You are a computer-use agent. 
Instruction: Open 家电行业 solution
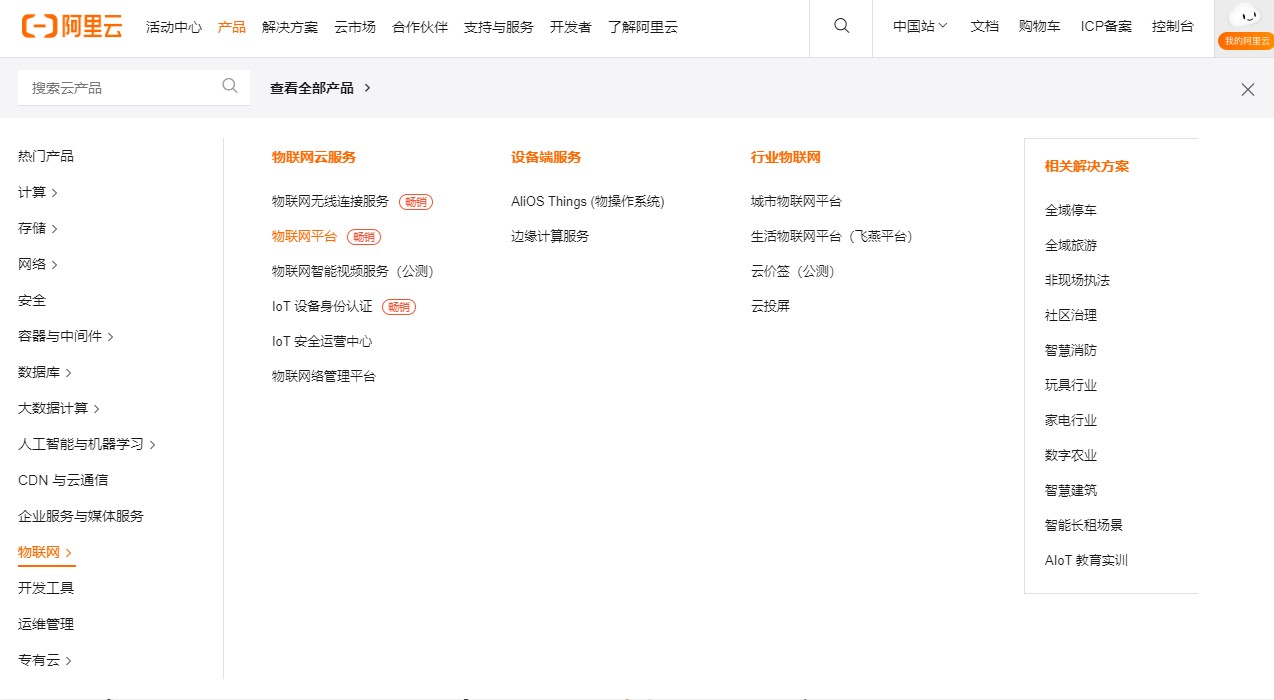click(1071, 420)
